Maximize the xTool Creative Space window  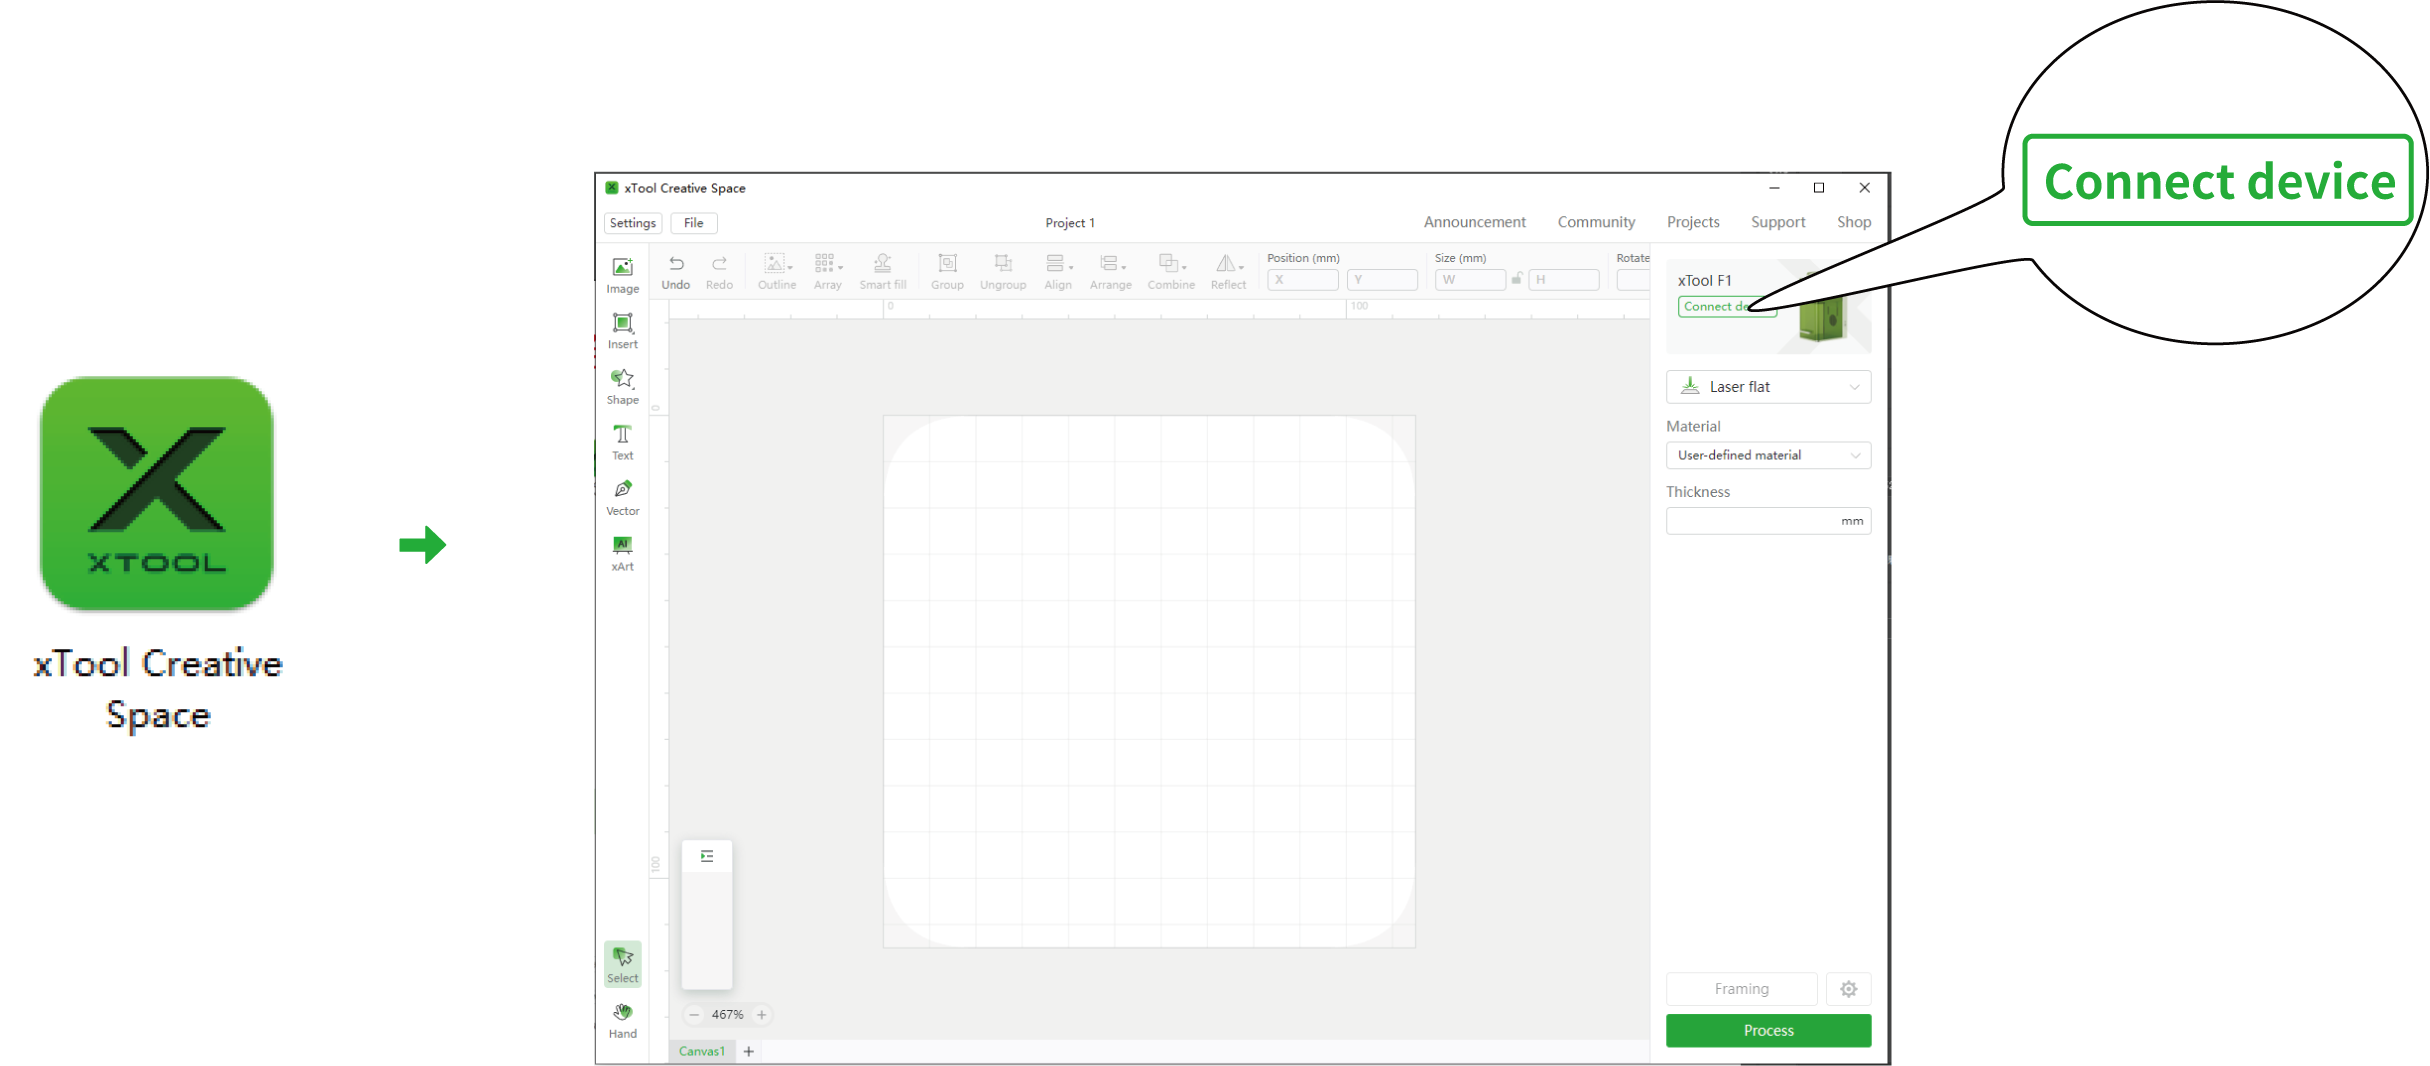[1819, 188]
